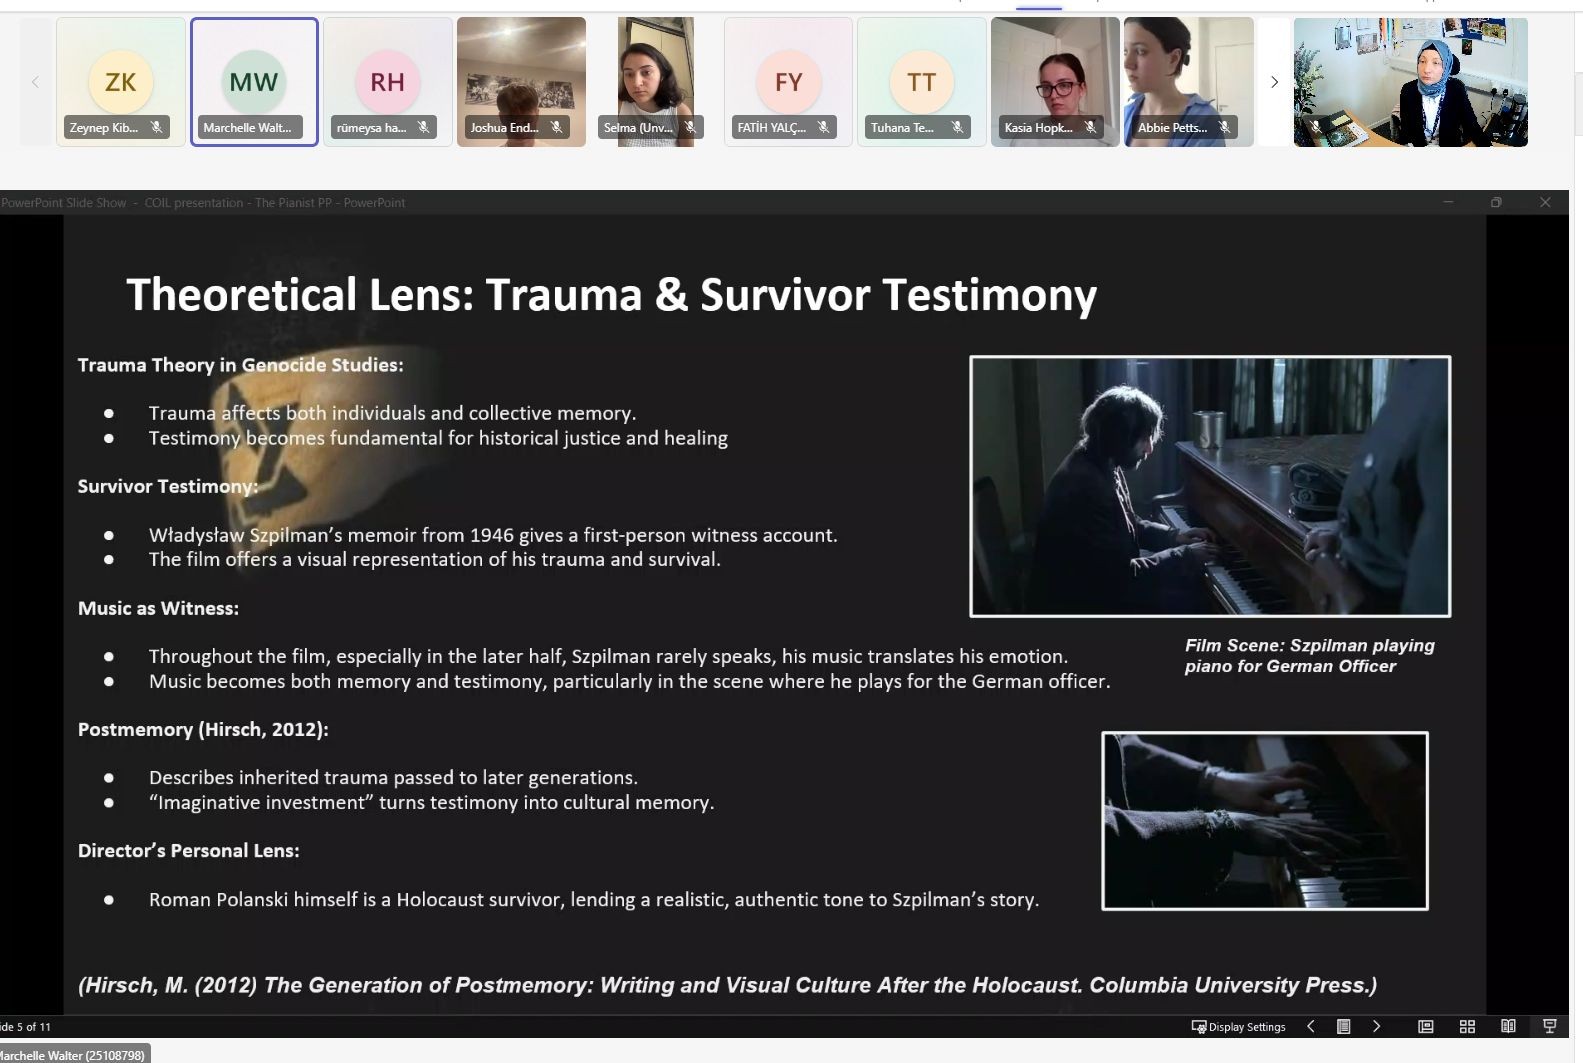The image size is (1583, 1063).
Task: Click muted mic icon on Zeynep Kib tile
Action: (x=156, y=127)
